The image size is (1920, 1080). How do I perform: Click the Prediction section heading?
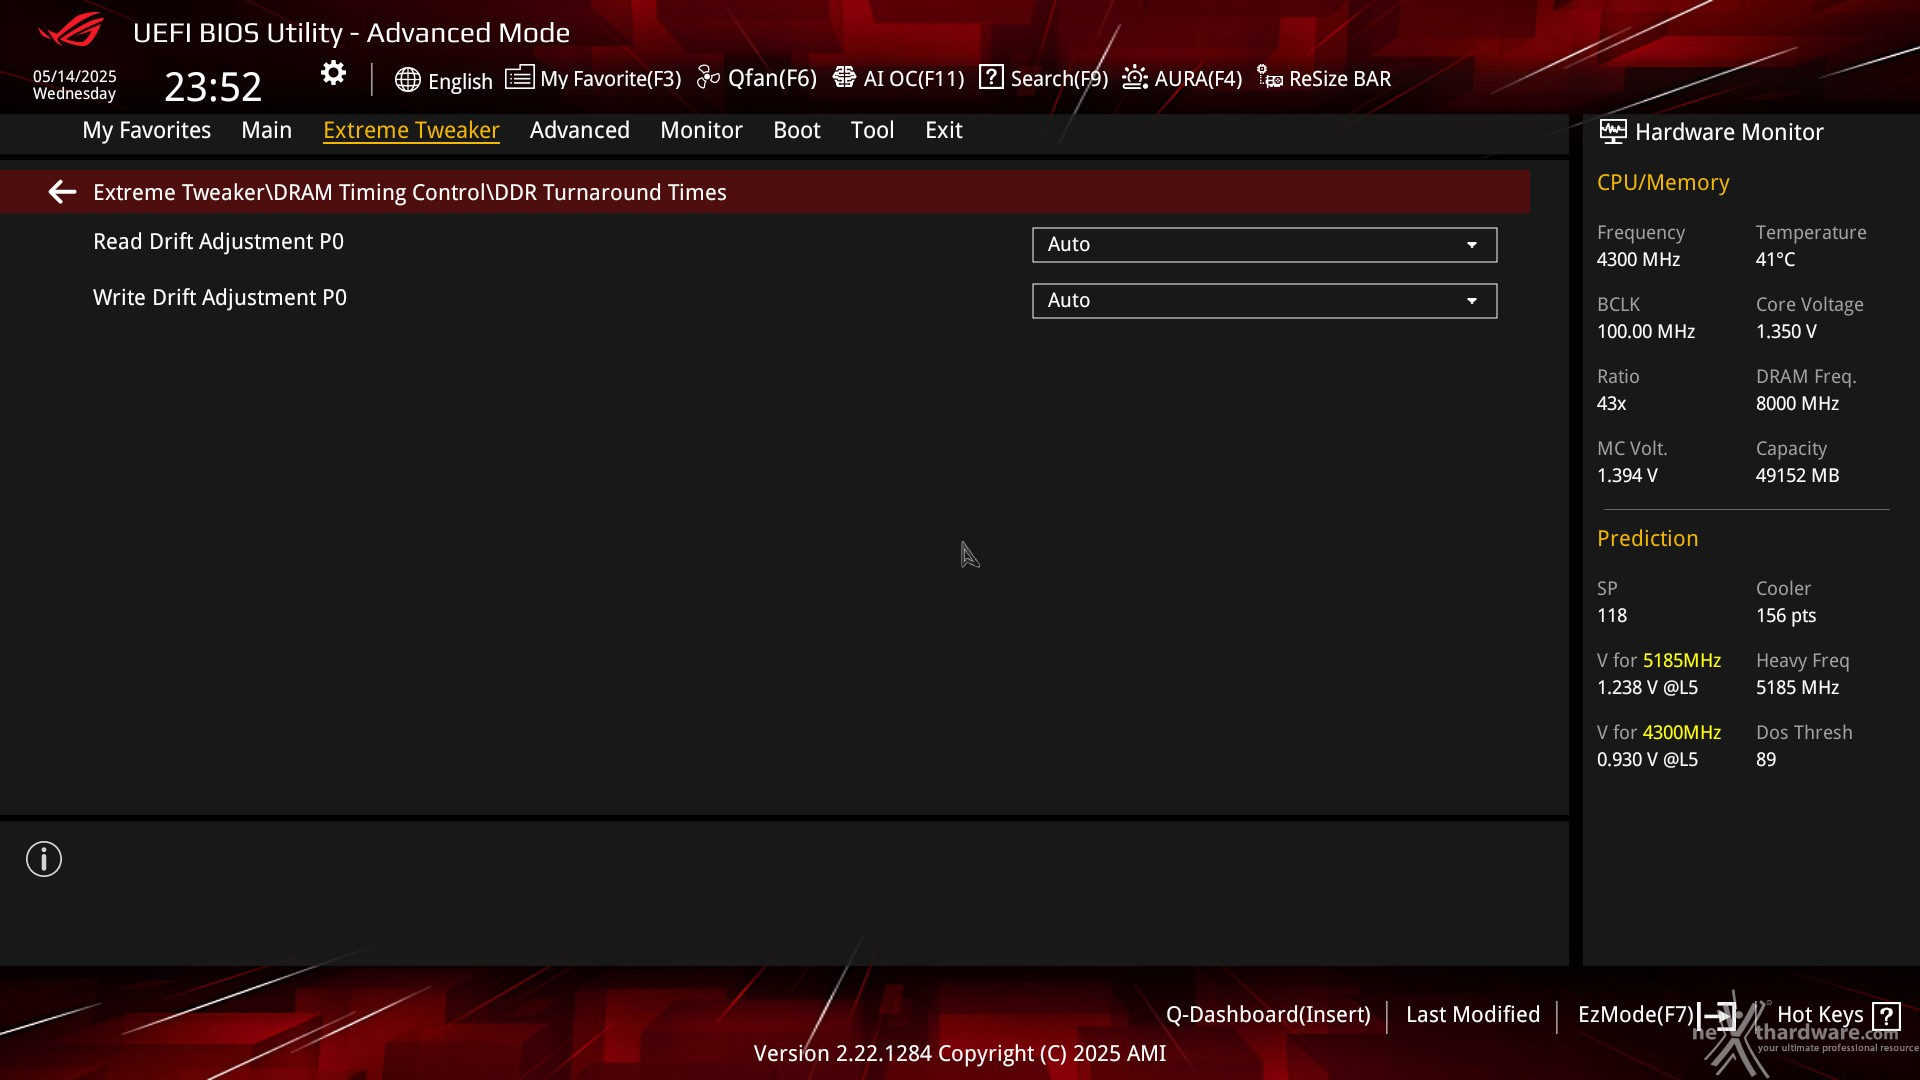[1647, 539]
